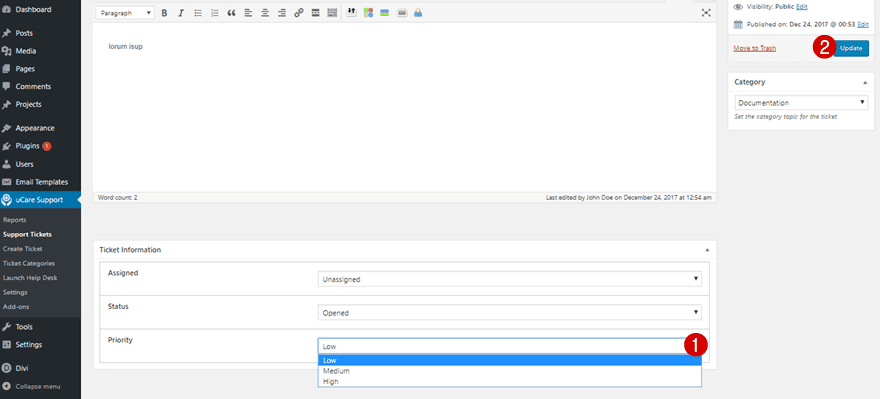Screen dimensions: 880x399
Task: Align text right
Action: click(x=282, y=13)
